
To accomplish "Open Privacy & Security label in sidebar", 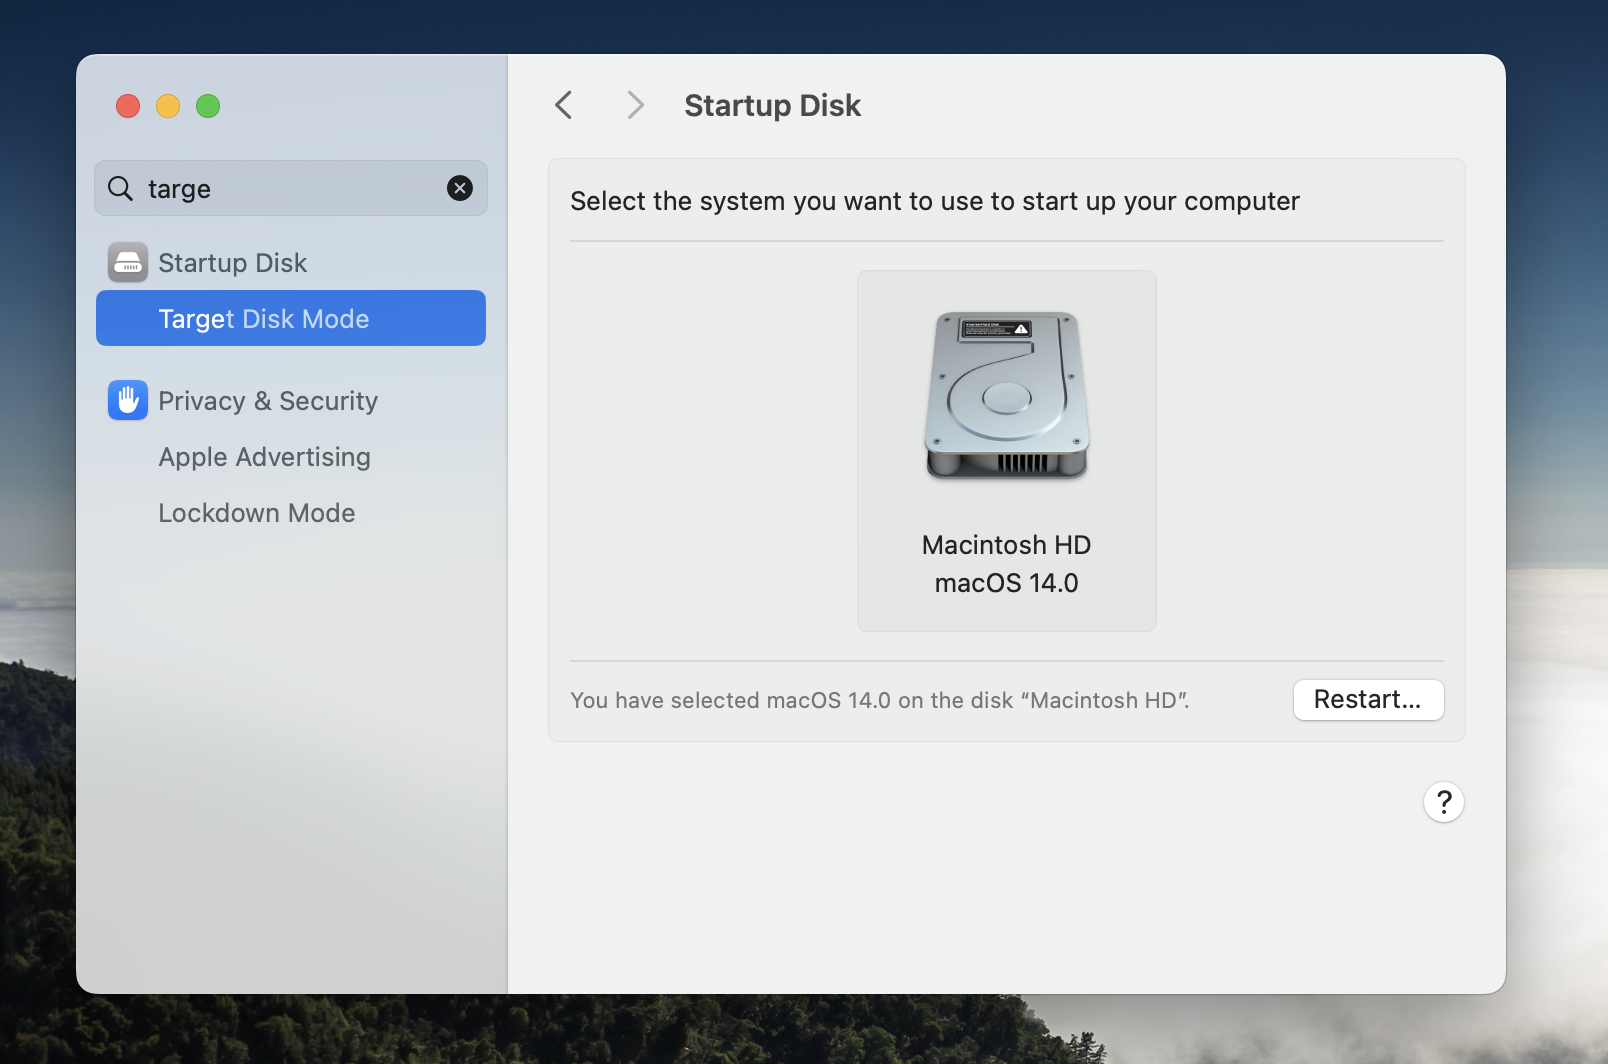I will point(268,401).
